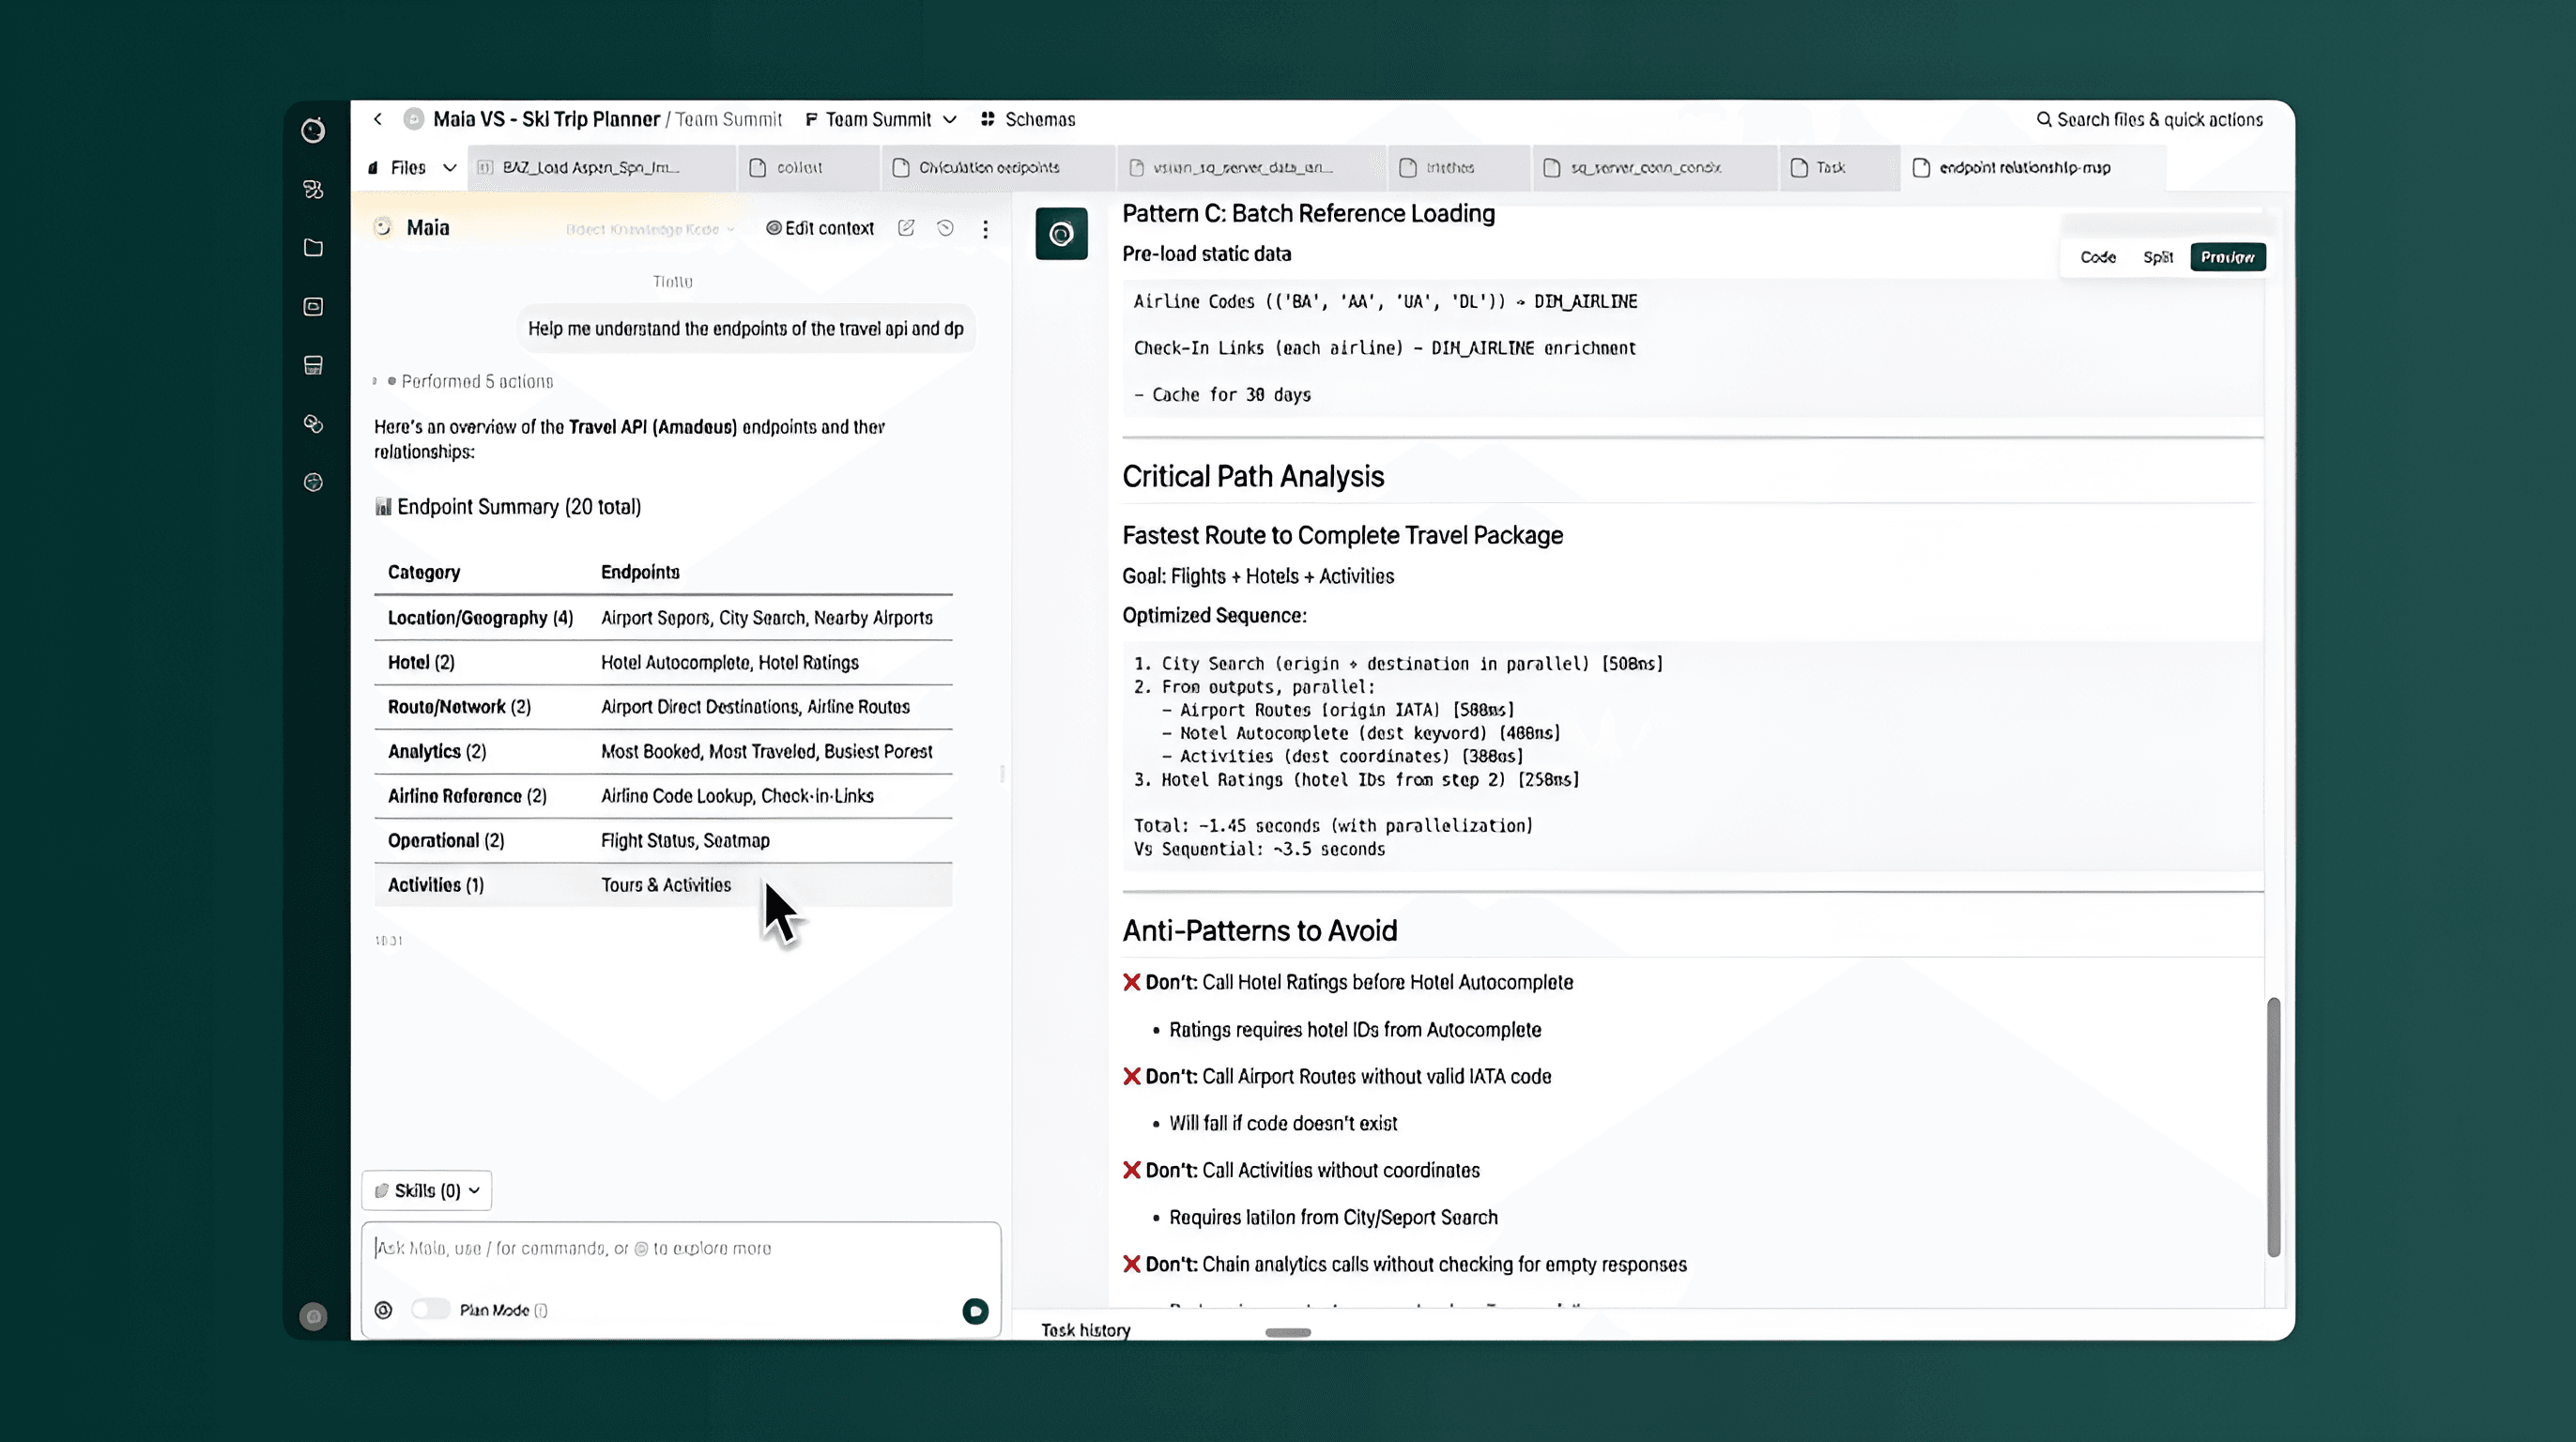Select the endpoint relationship-map tab
The image size is (2576, 1442).
[x=2032, y=167]
